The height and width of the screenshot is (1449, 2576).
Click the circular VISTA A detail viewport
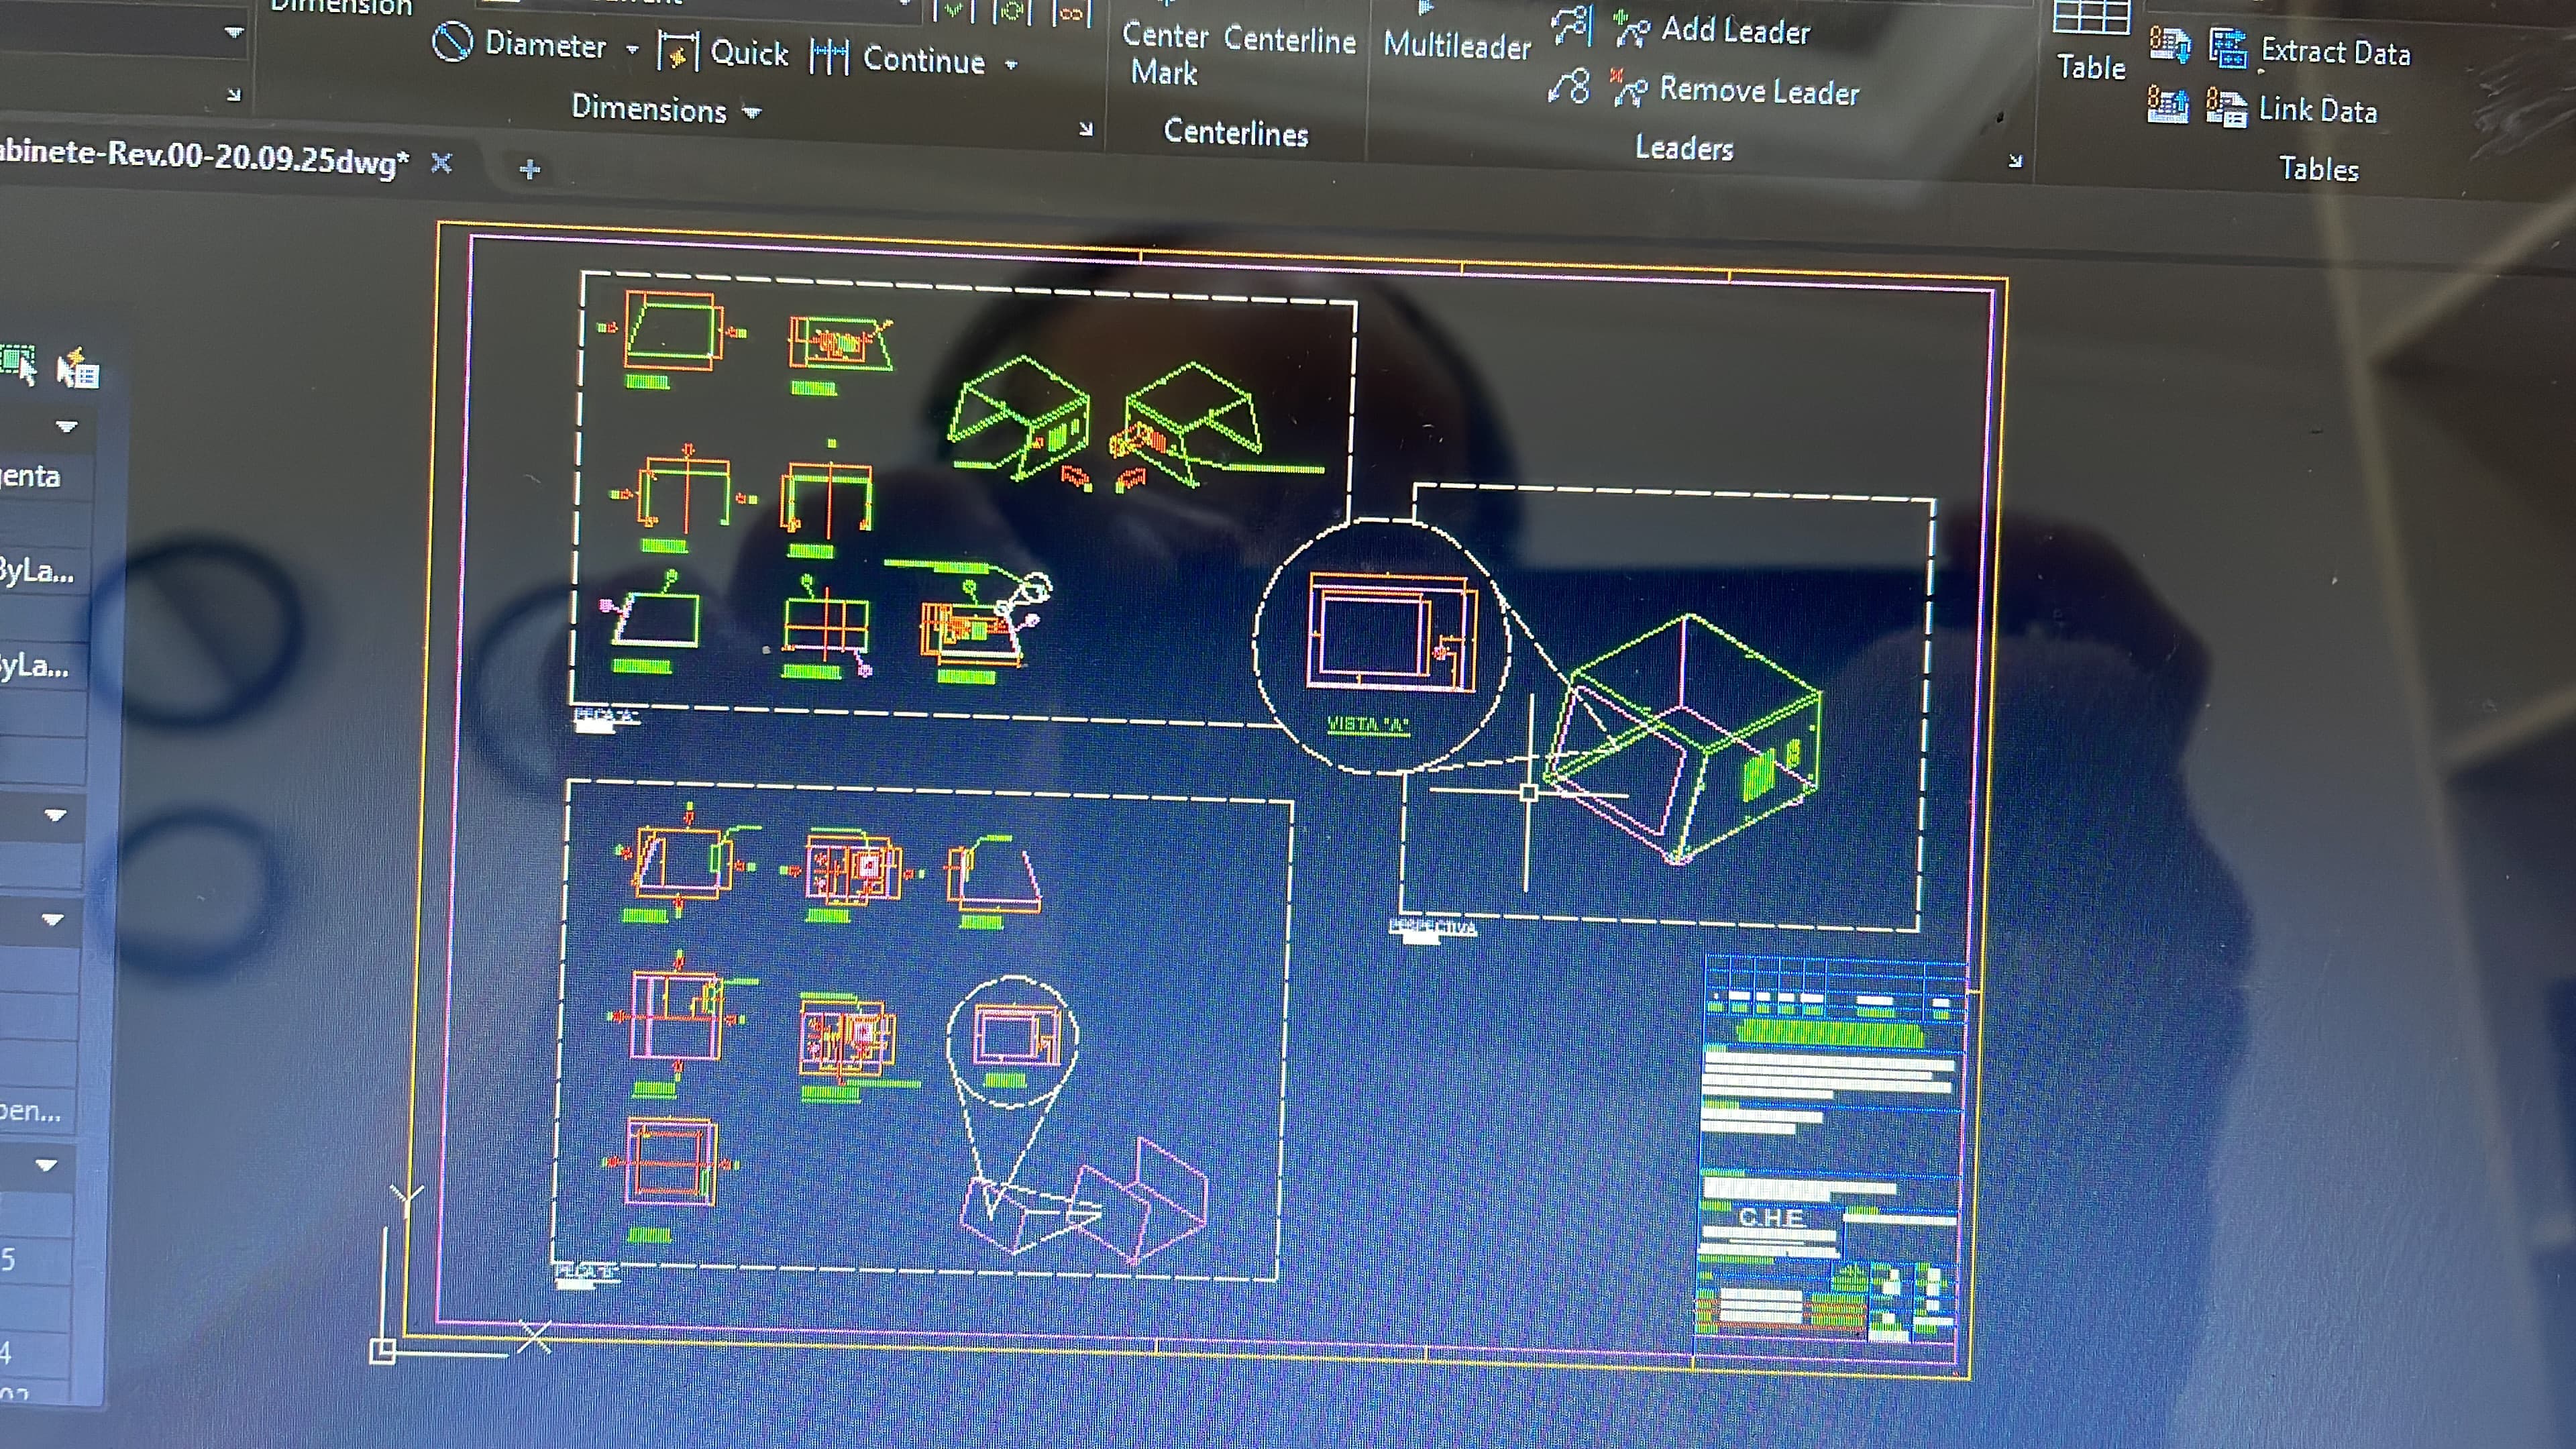tap(1381, 645)
